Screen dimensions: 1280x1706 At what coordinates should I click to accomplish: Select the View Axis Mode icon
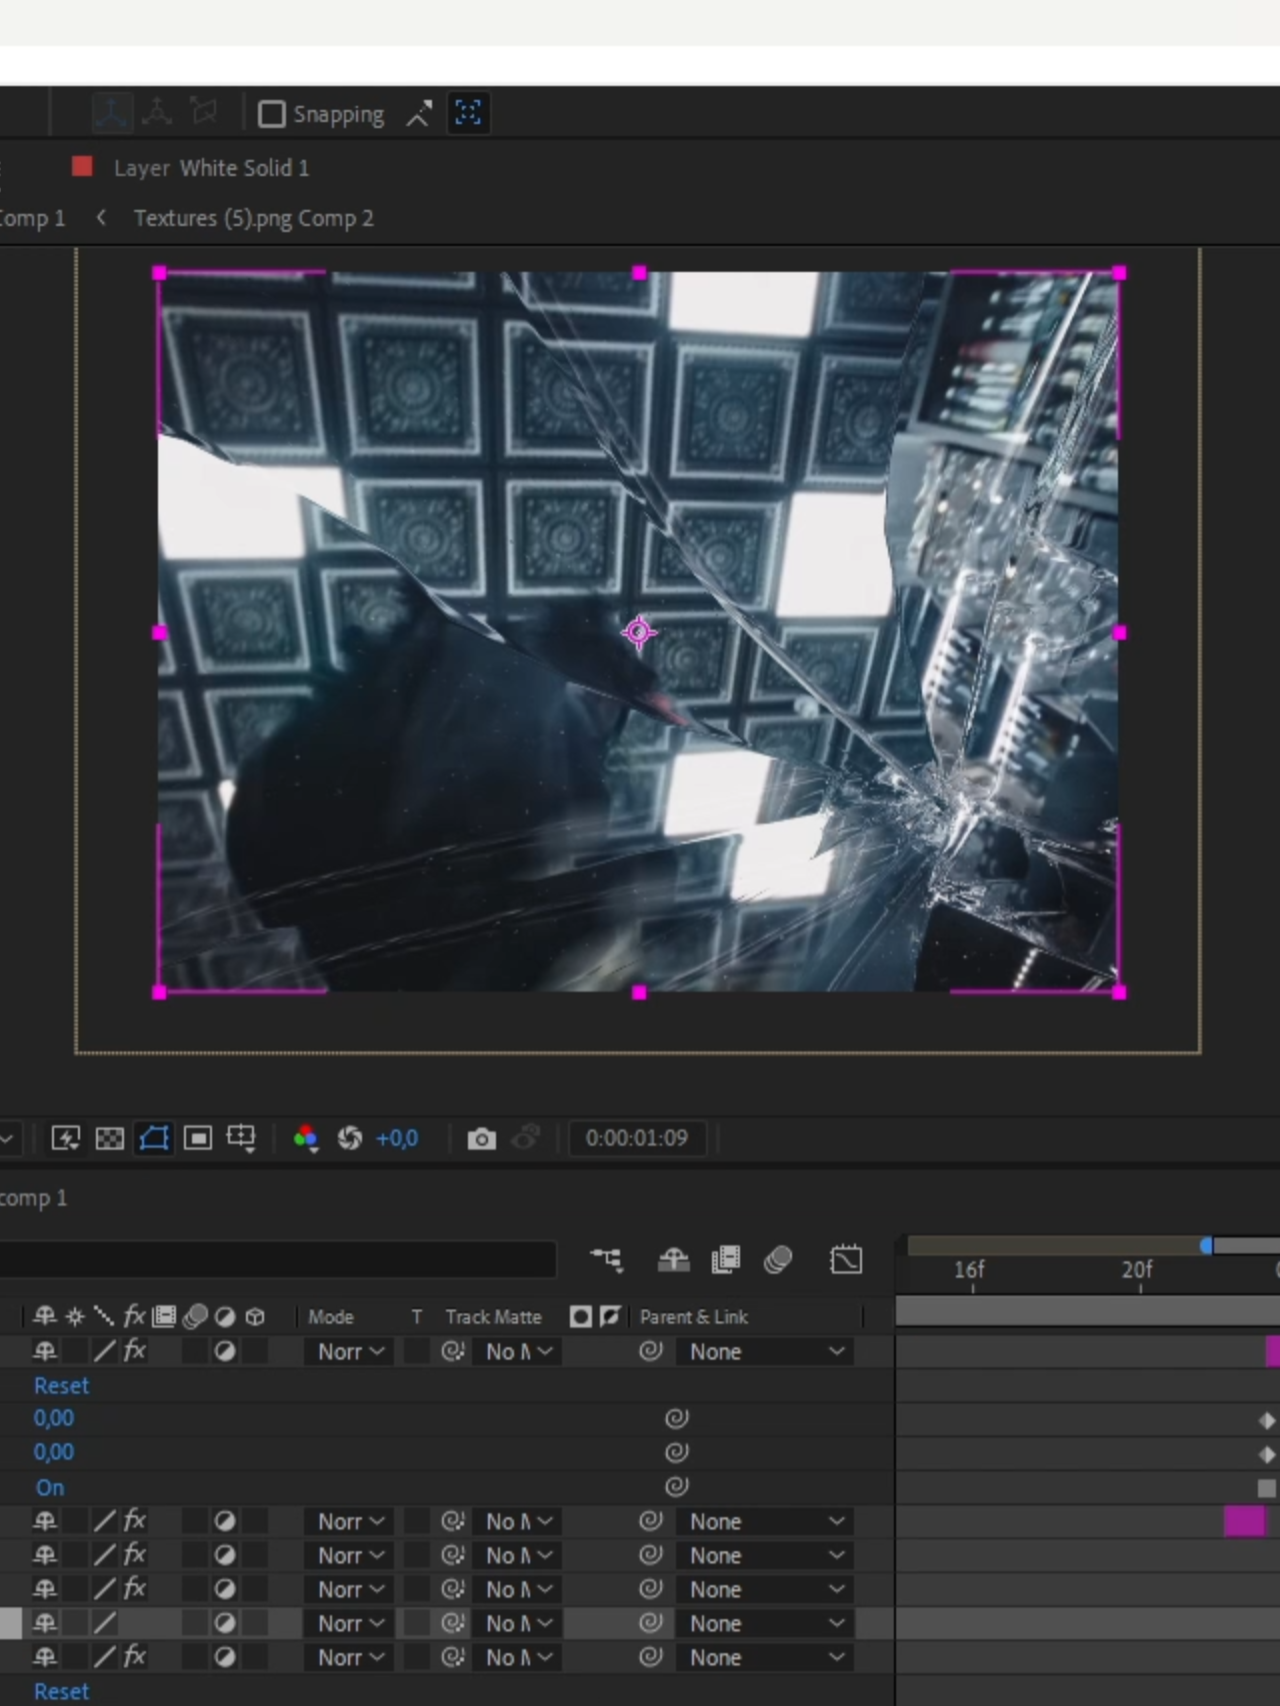pos(204,112)
